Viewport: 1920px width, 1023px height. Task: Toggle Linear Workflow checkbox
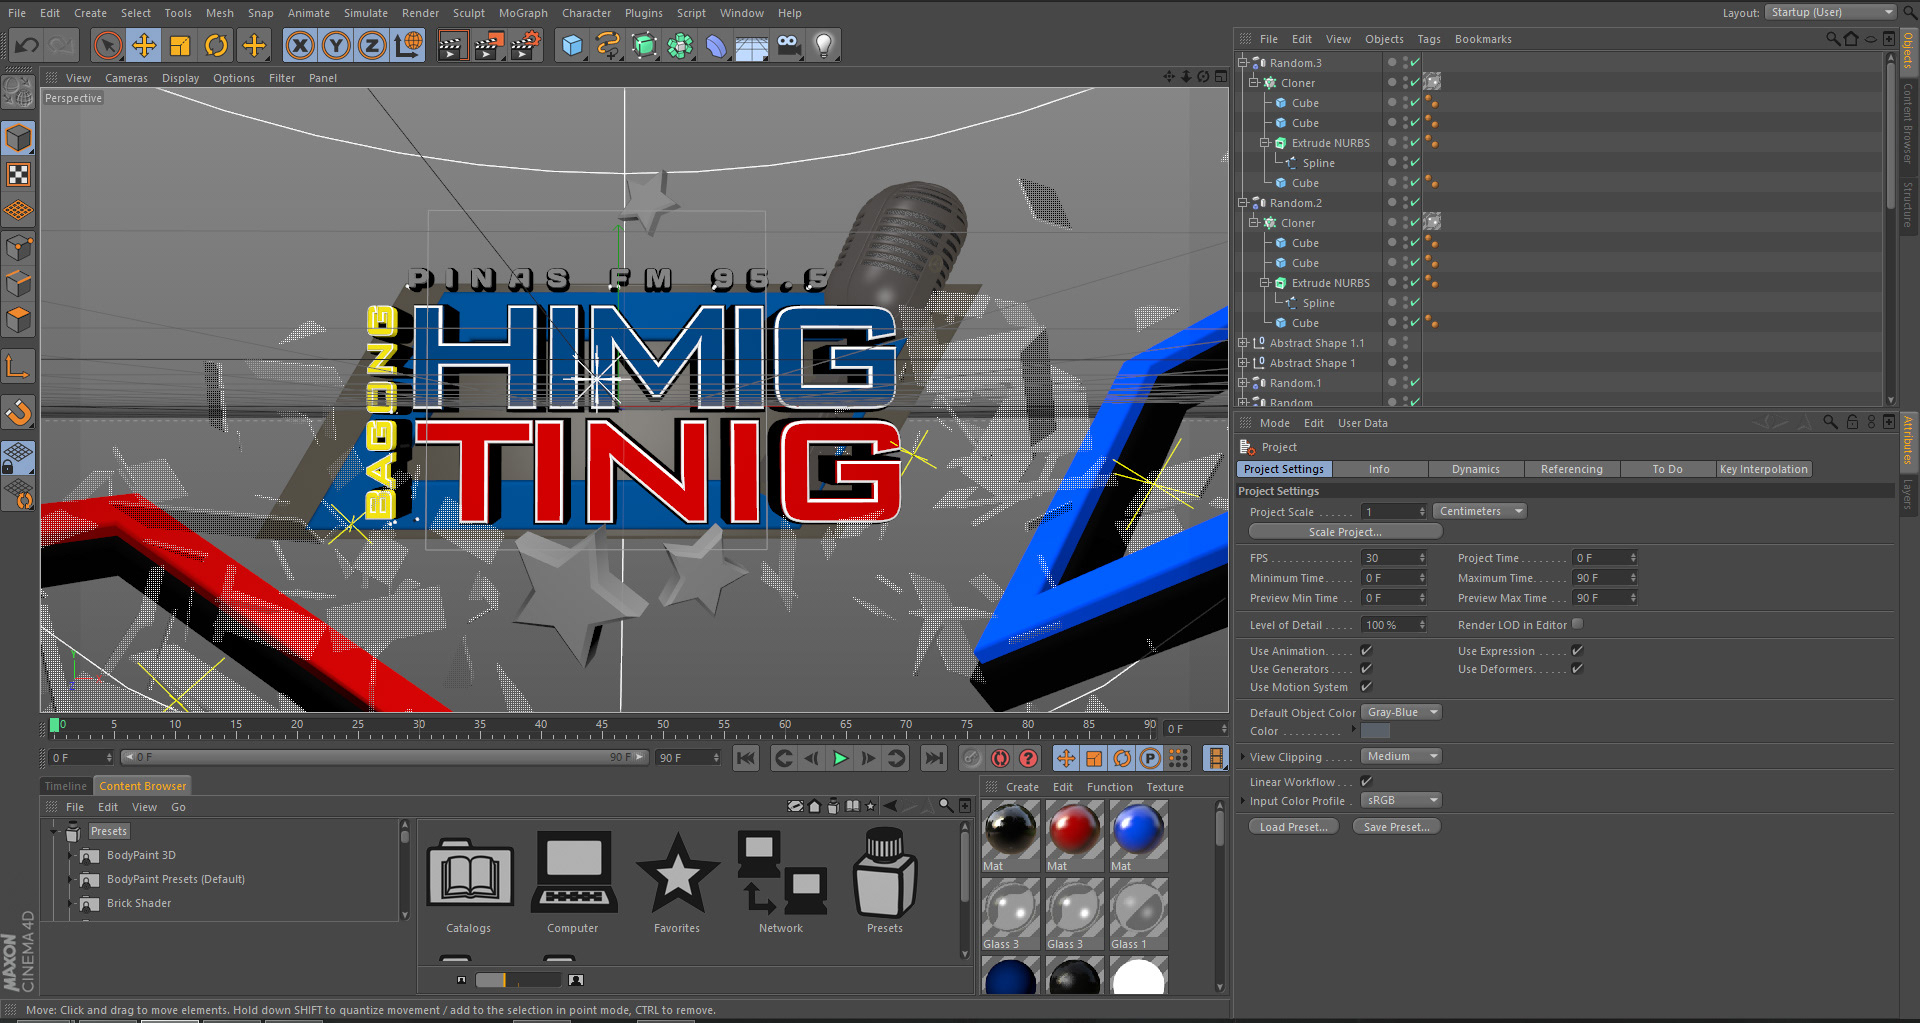click(x=1366, y=782)
